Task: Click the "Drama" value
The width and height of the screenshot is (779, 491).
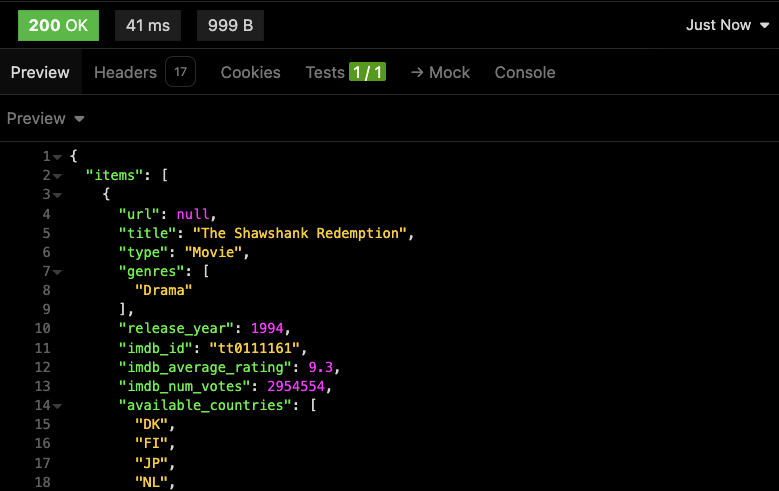Action: click(163, 290)
